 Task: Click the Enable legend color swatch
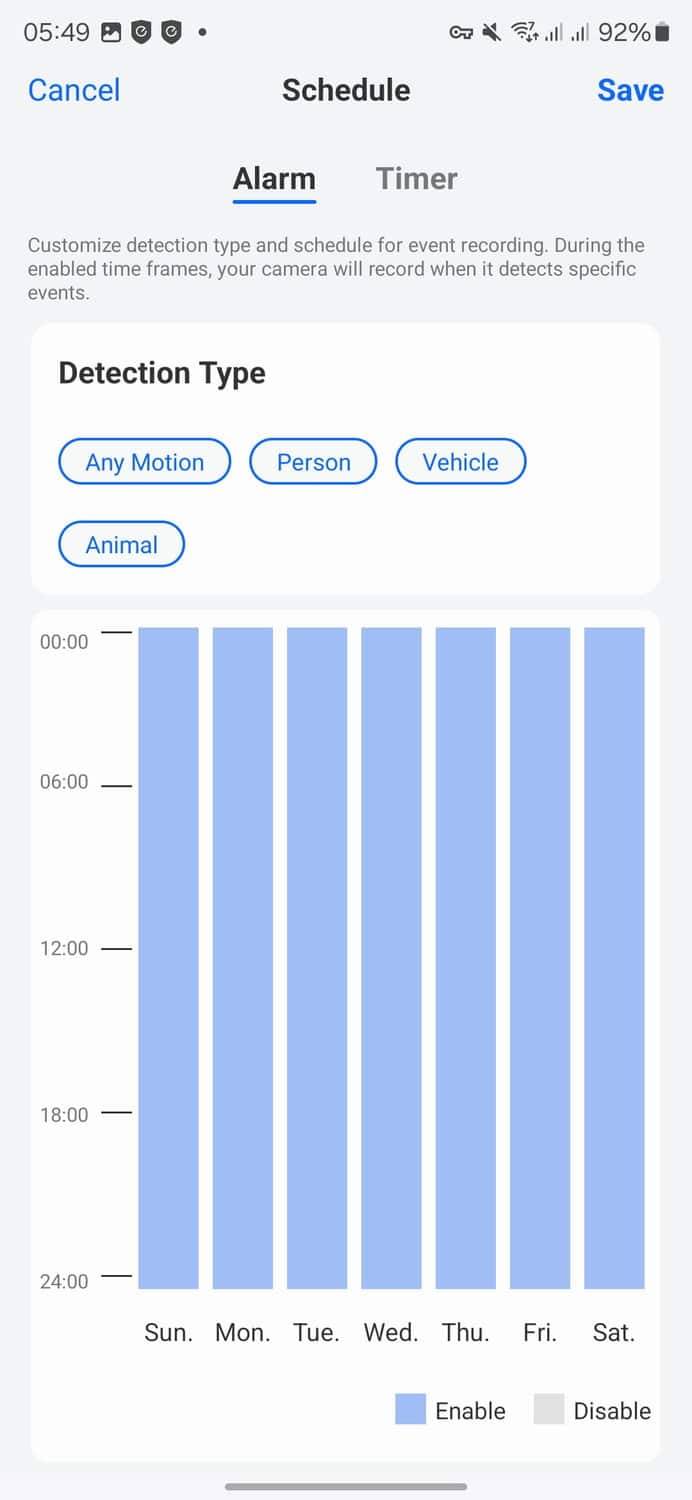[x=410, y=1410]
